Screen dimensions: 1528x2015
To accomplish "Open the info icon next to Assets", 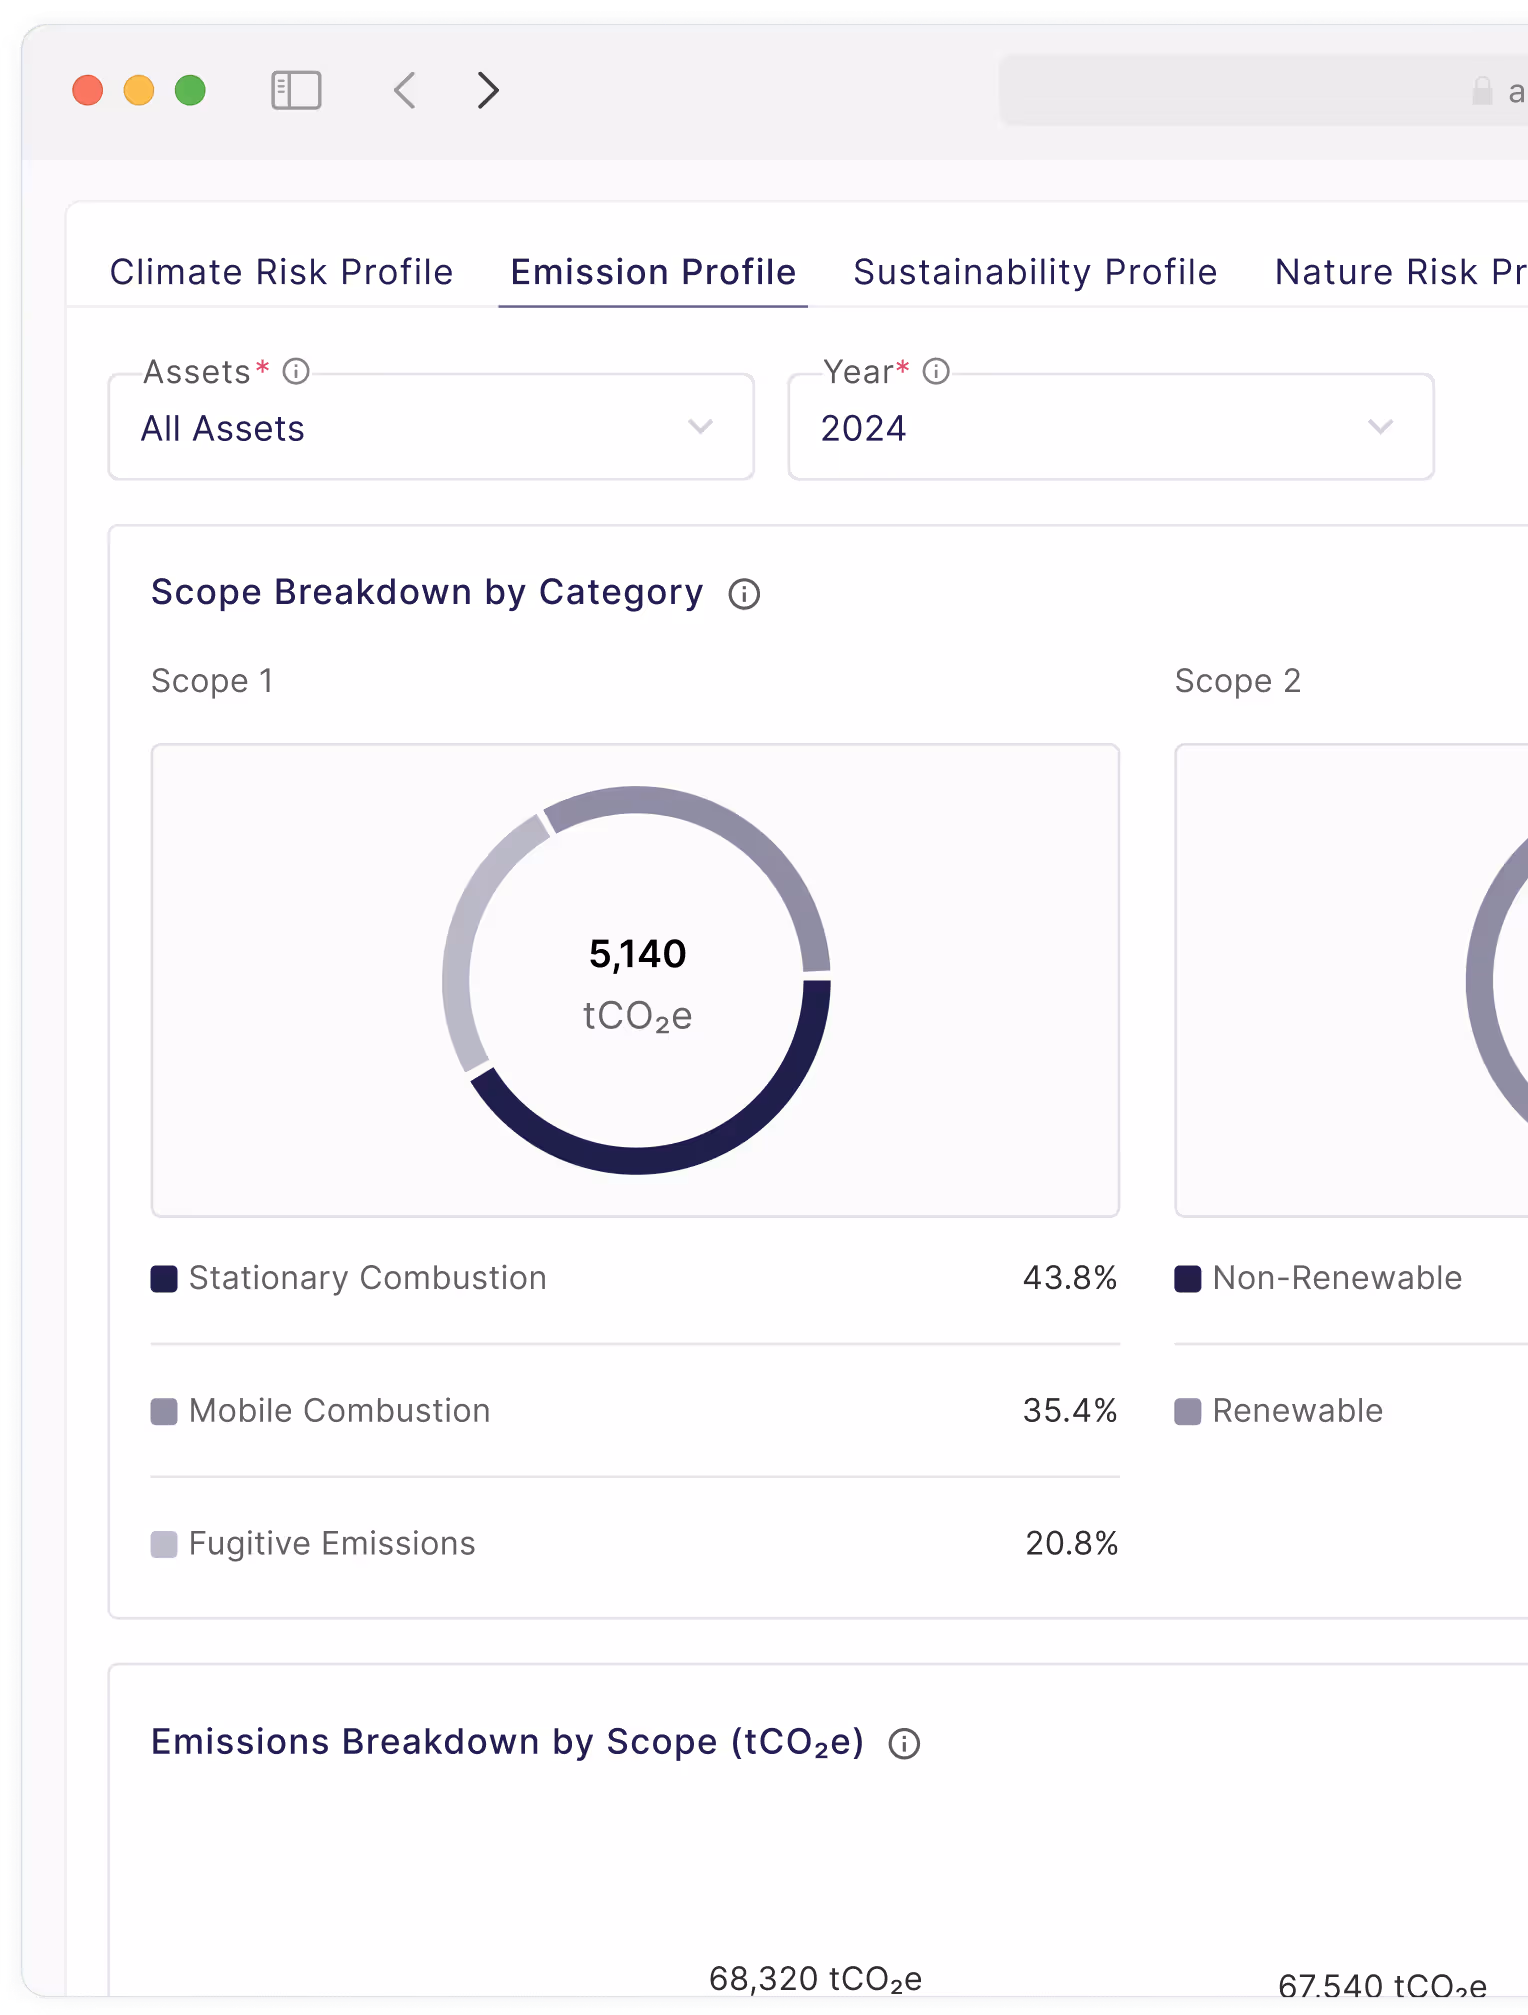I will (296, 371).
